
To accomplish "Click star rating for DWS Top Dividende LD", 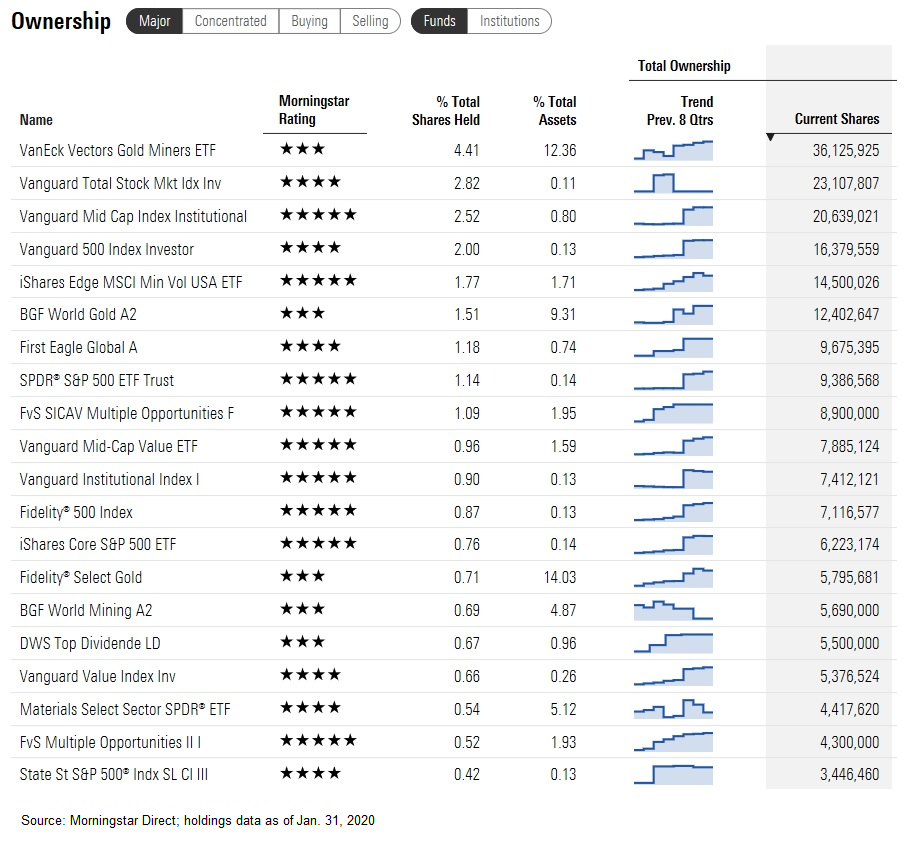I will 302,643.
